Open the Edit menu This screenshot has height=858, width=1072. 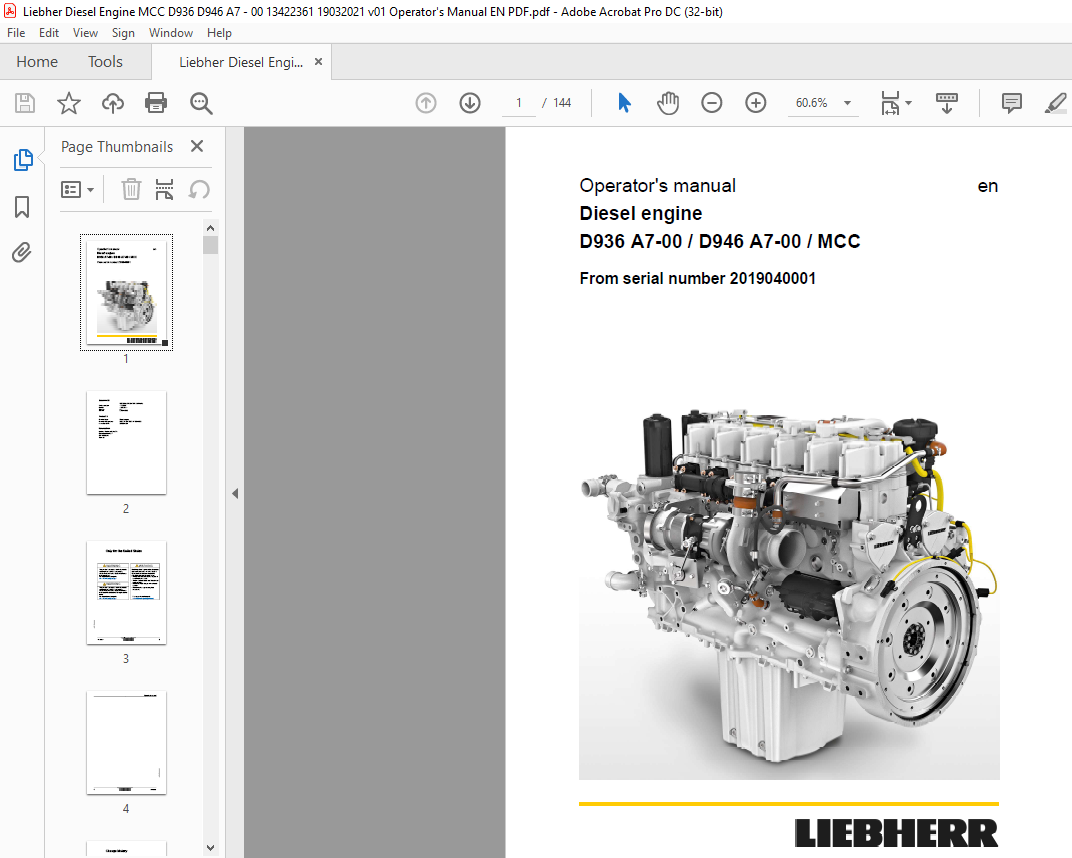click(x=49, y=33)
